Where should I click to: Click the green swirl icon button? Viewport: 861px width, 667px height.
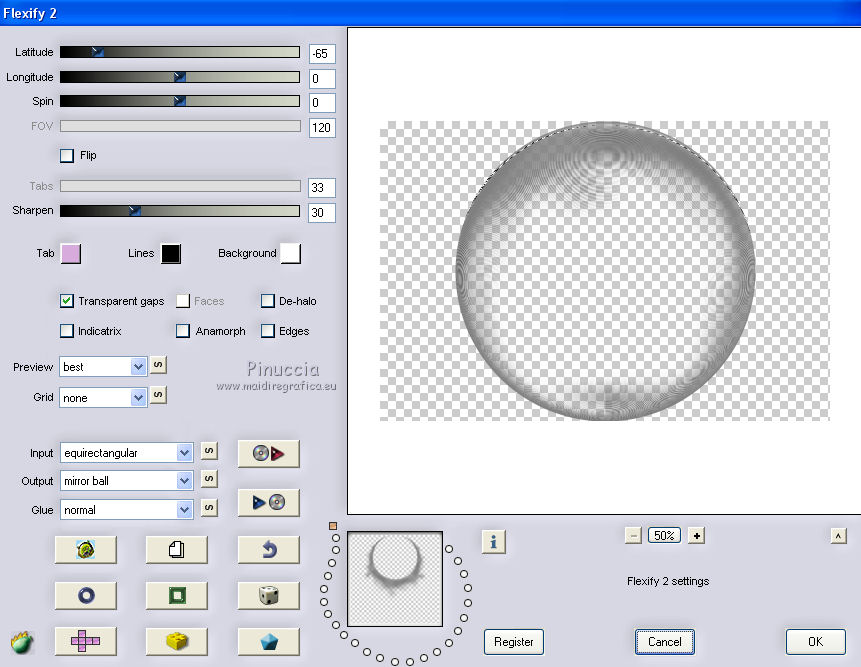point(86,550)
